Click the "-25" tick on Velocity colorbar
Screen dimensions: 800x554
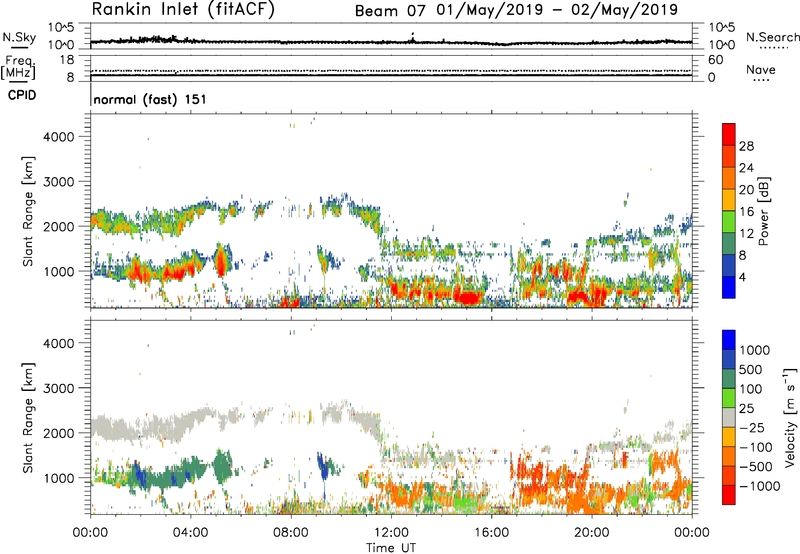click(x=753, y=427)
